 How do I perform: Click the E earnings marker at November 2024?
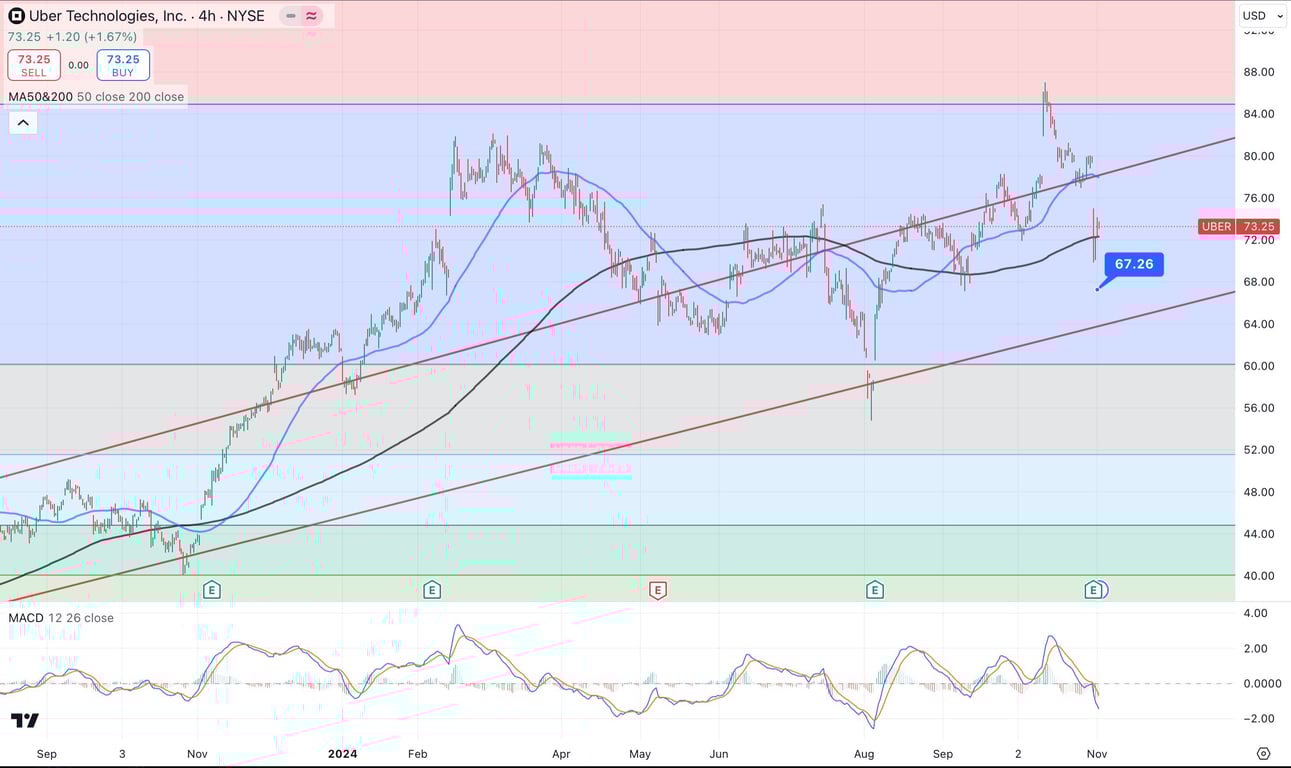tap(1093, 590)
